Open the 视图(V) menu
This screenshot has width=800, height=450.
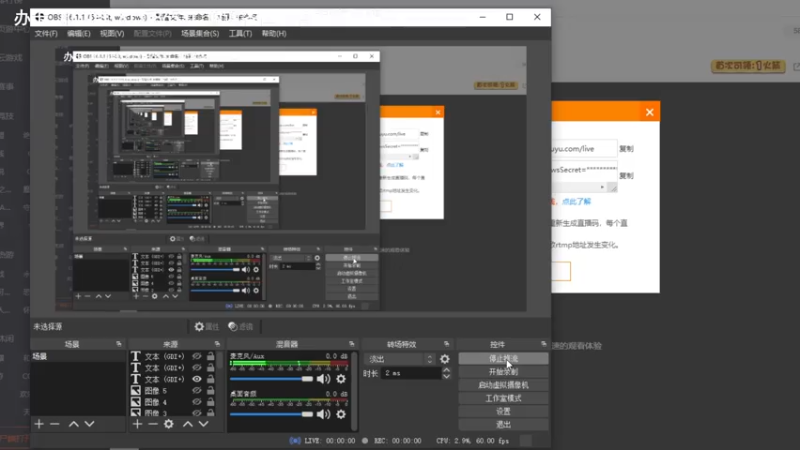[x=112, y=34]
